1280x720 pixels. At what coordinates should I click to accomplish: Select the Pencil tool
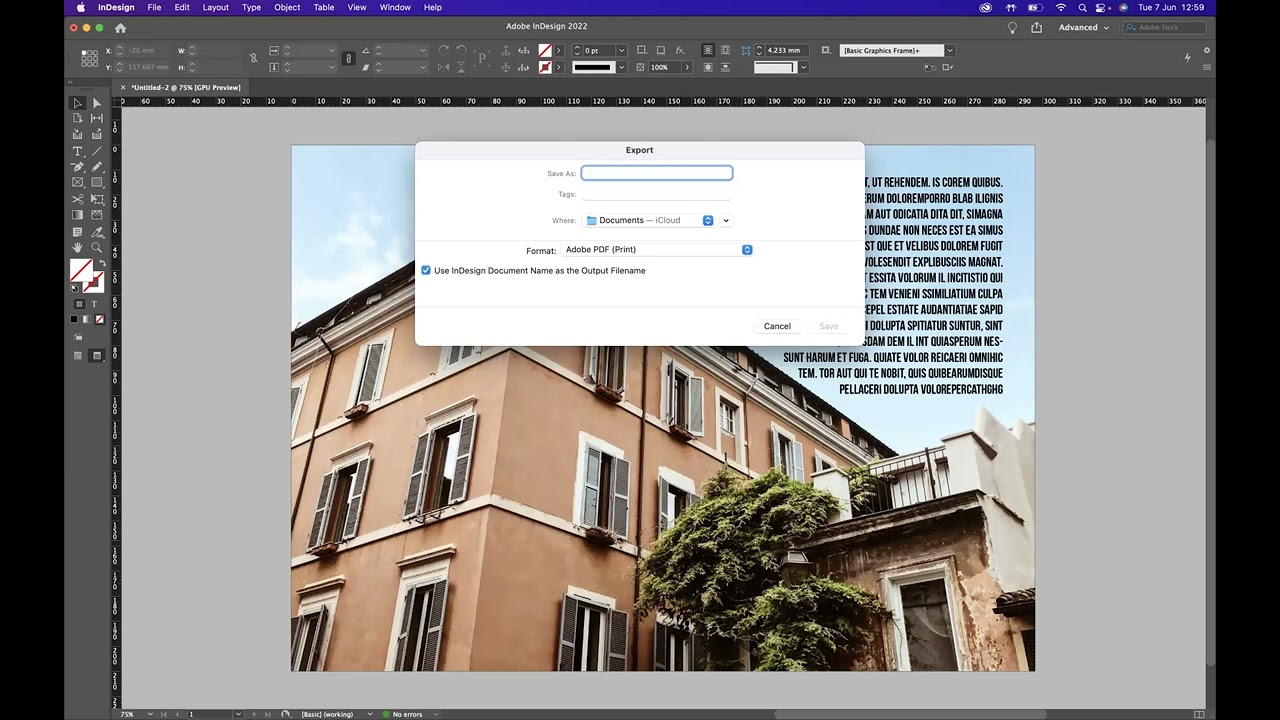(97, 167)
